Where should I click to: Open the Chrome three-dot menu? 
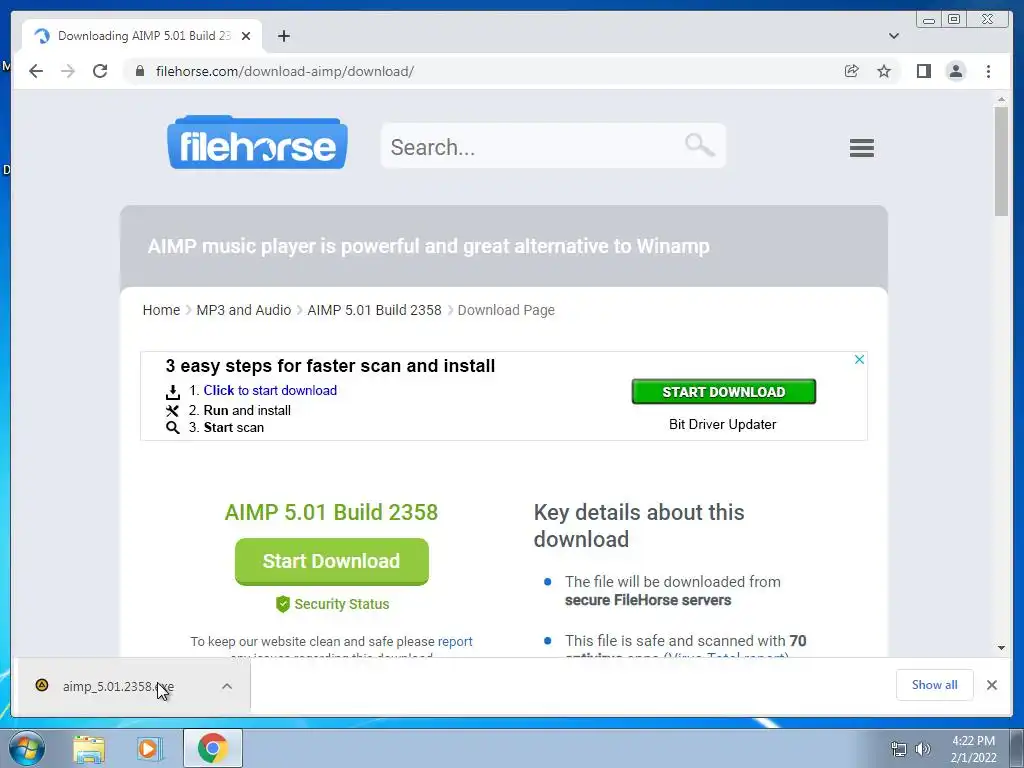[988, 71]
